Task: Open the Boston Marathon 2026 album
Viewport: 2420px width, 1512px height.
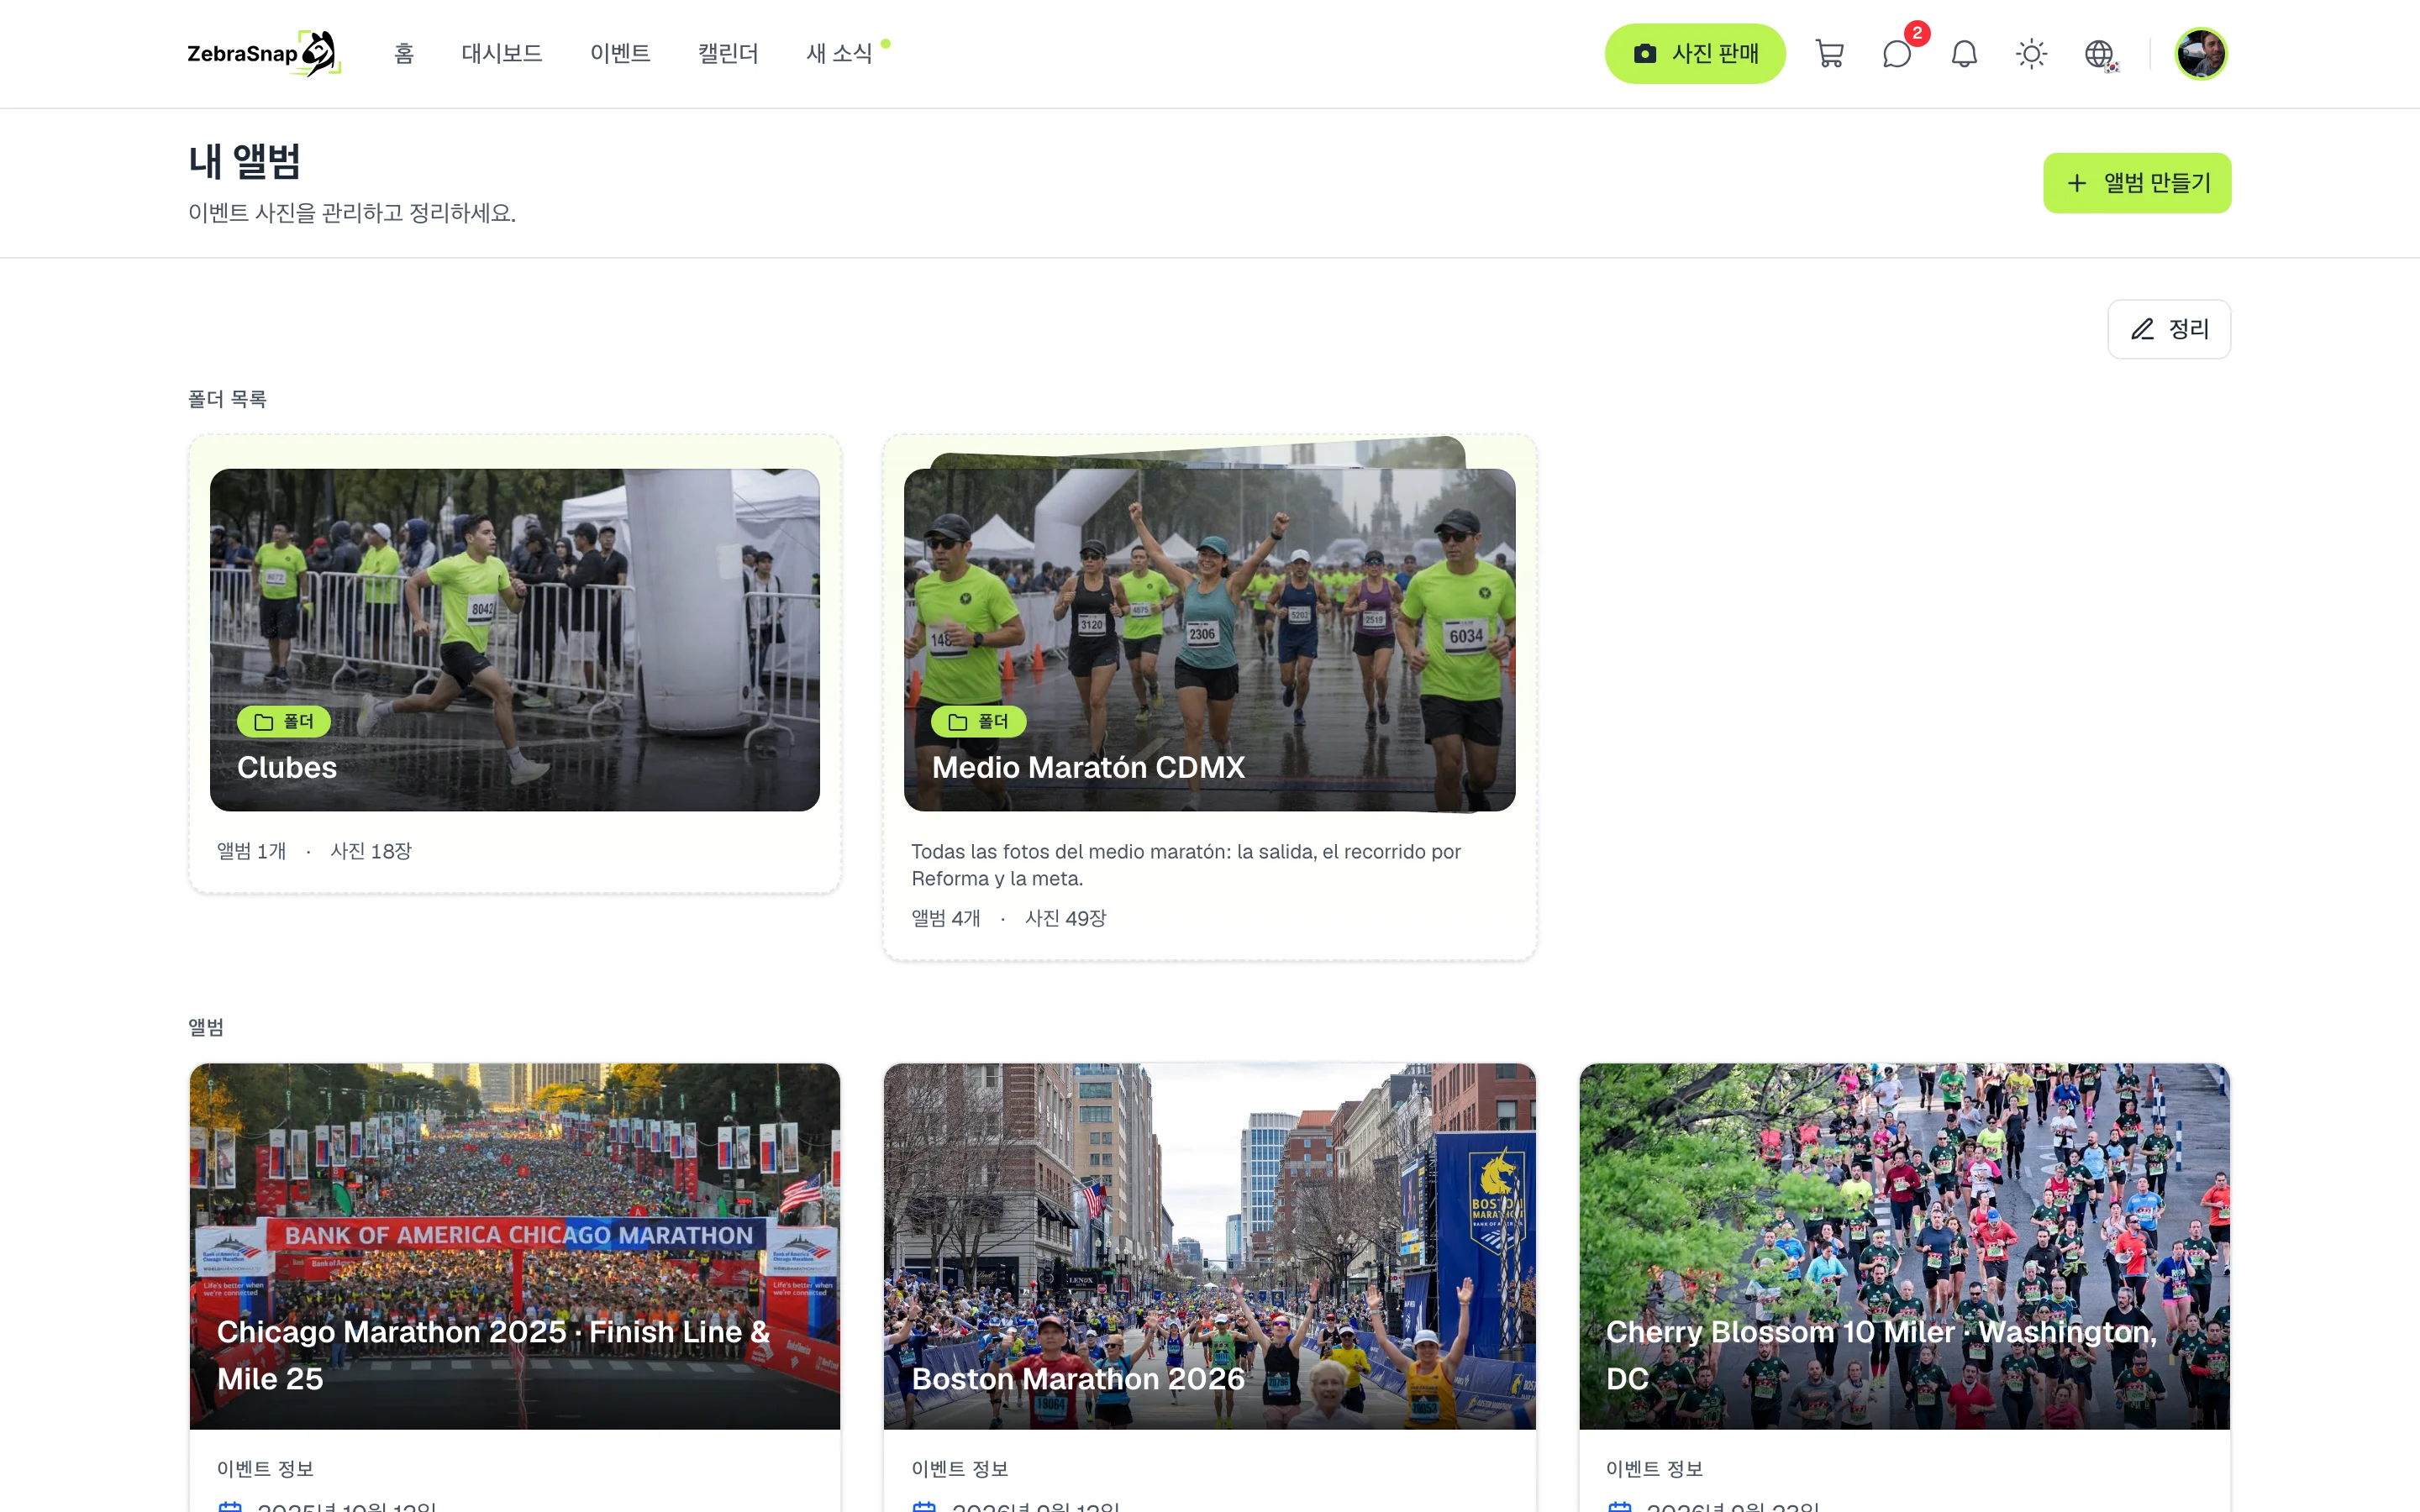Action: [x=1210, y=1246]
